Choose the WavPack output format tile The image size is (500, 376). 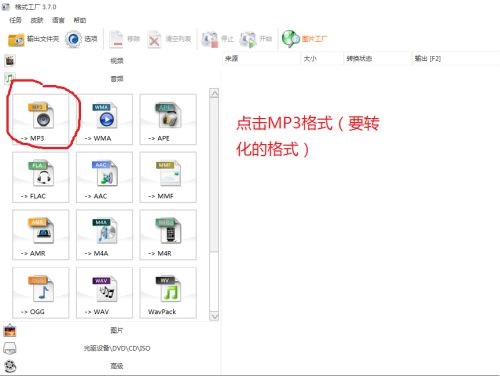click(168, 293)
